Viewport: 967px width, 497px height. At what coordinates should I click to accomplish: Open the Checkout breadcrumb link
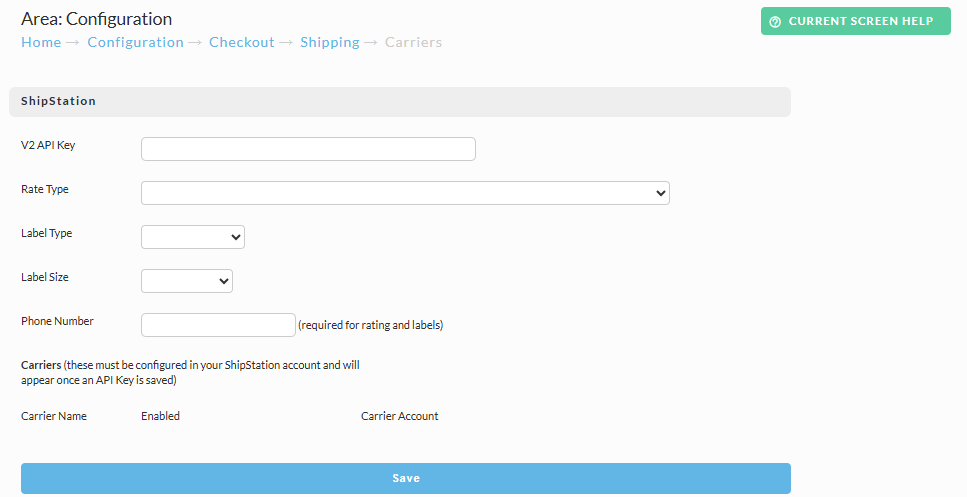tap(242, 43)
